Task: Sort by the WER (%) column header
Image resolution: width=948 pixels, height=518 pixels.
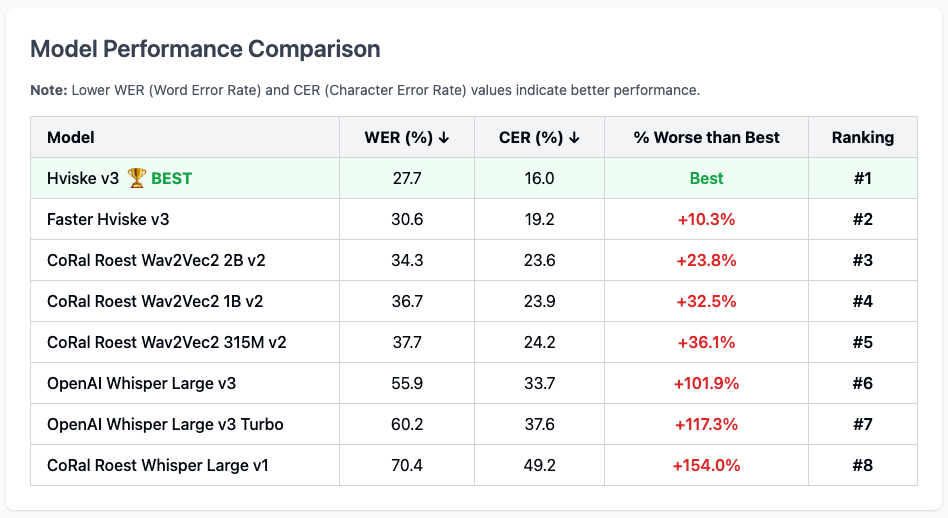Action: 406,137
